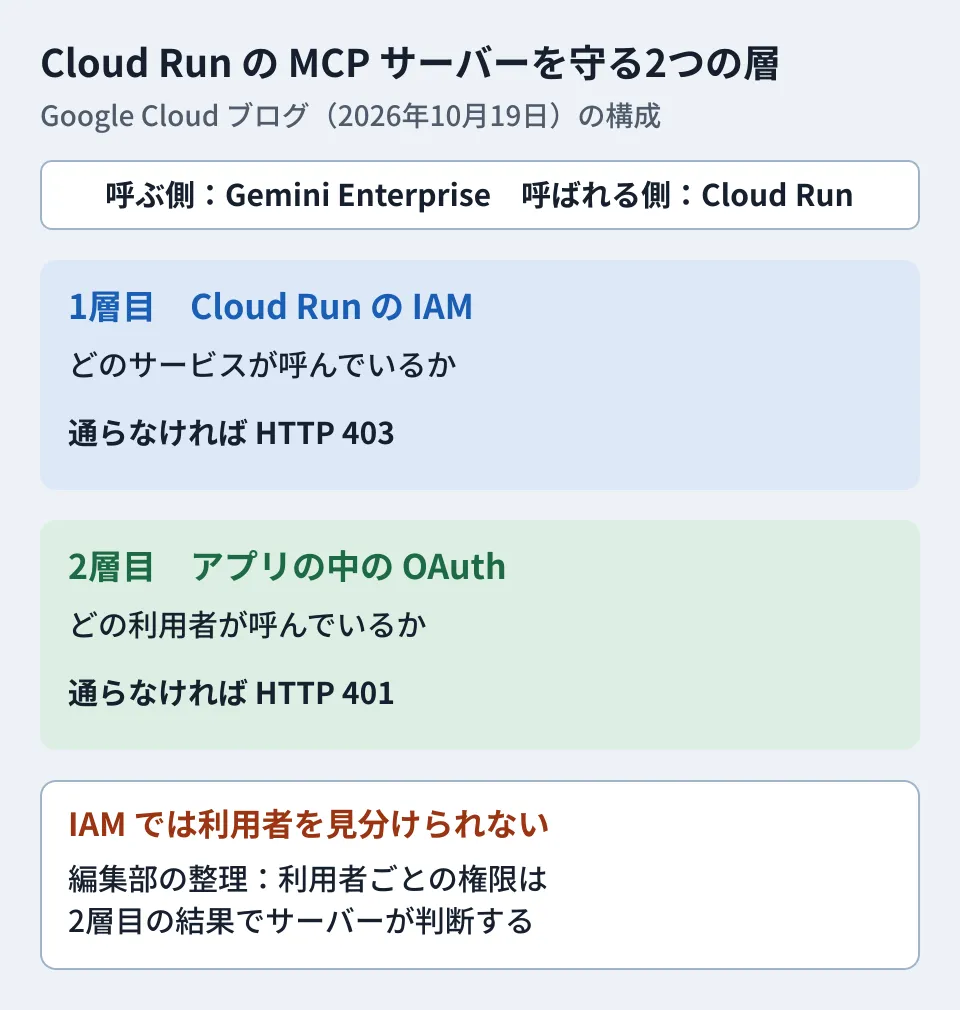
Task: Select the text '通らなければ HTTP 403'
Action: tap(231, 433)
